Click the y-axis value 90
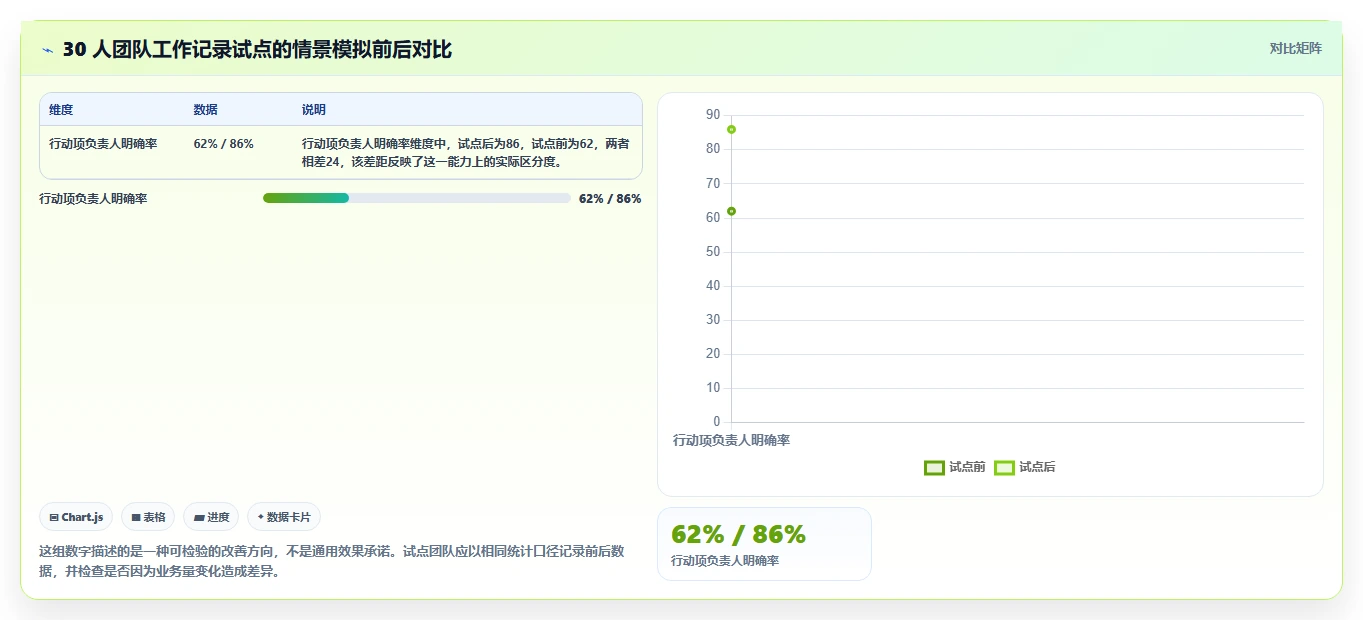Screen dimensions: 1363x620 (x=713, y=115)
